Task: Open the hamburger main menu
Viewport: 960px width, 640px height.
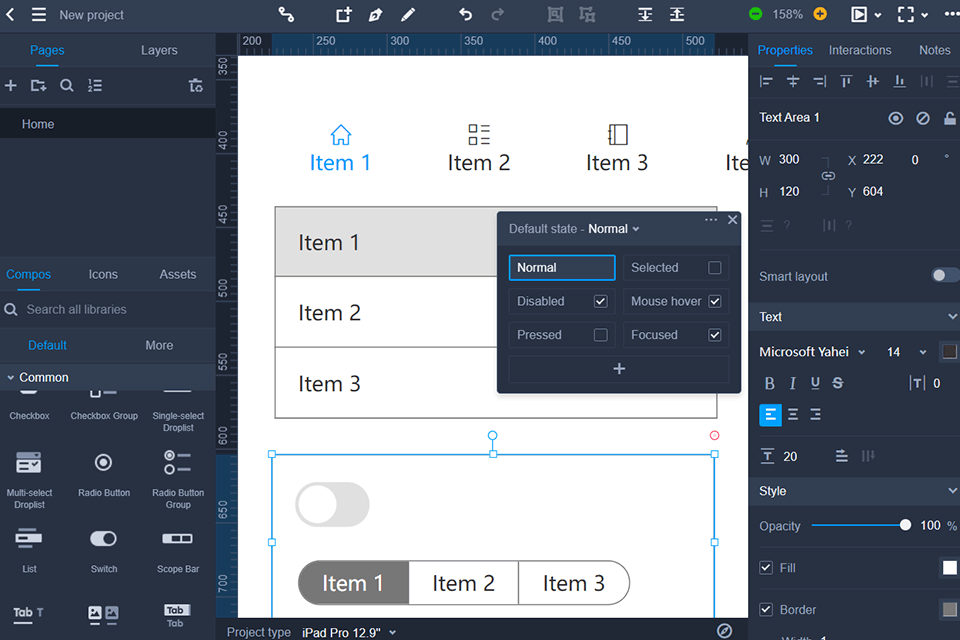Action: [x=39, y=14]
